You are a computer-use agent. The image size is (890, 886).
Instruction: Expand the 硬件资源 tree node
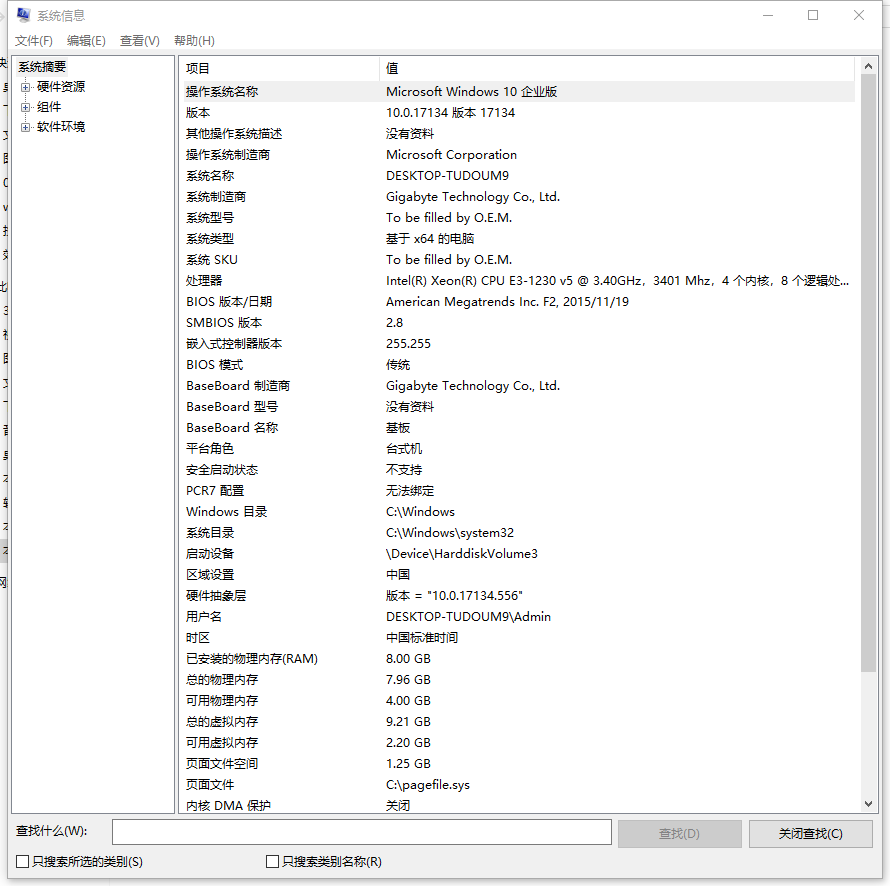point(25,87)
